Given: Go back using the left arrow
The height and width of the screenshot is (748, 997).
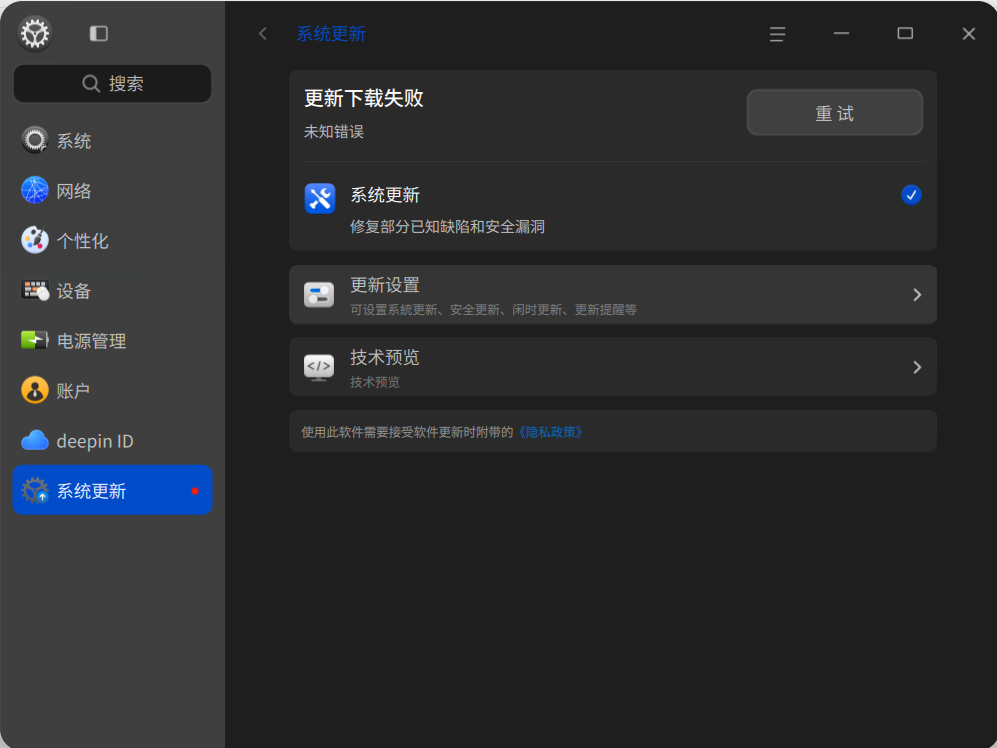Looking at the screenshot, I should [263, 33].
